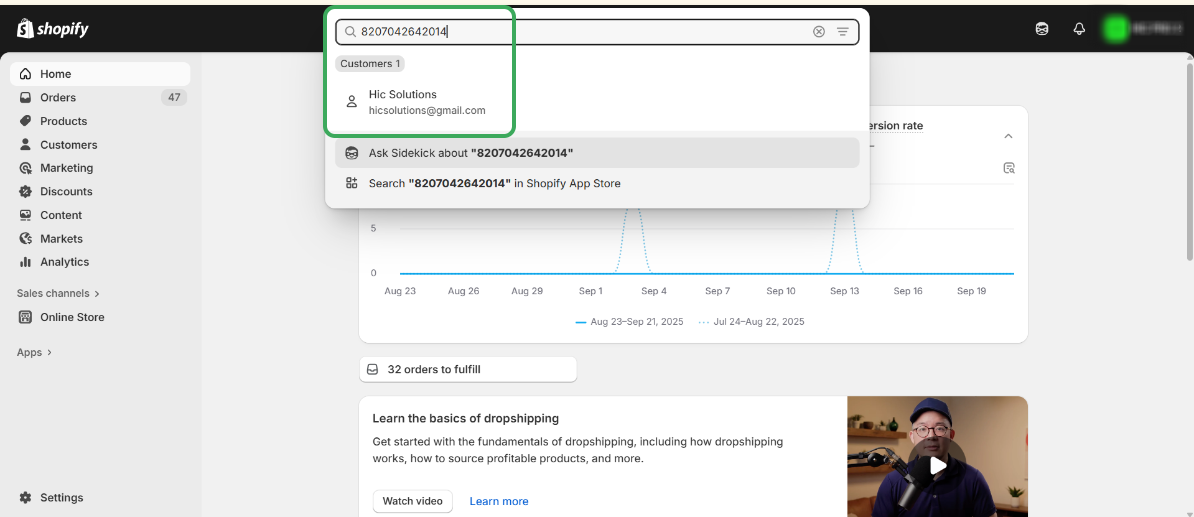Screen dimensions: 1194x517
Task: Open the Sidekick assistant icon in top bar
Action: (1042, 29)
